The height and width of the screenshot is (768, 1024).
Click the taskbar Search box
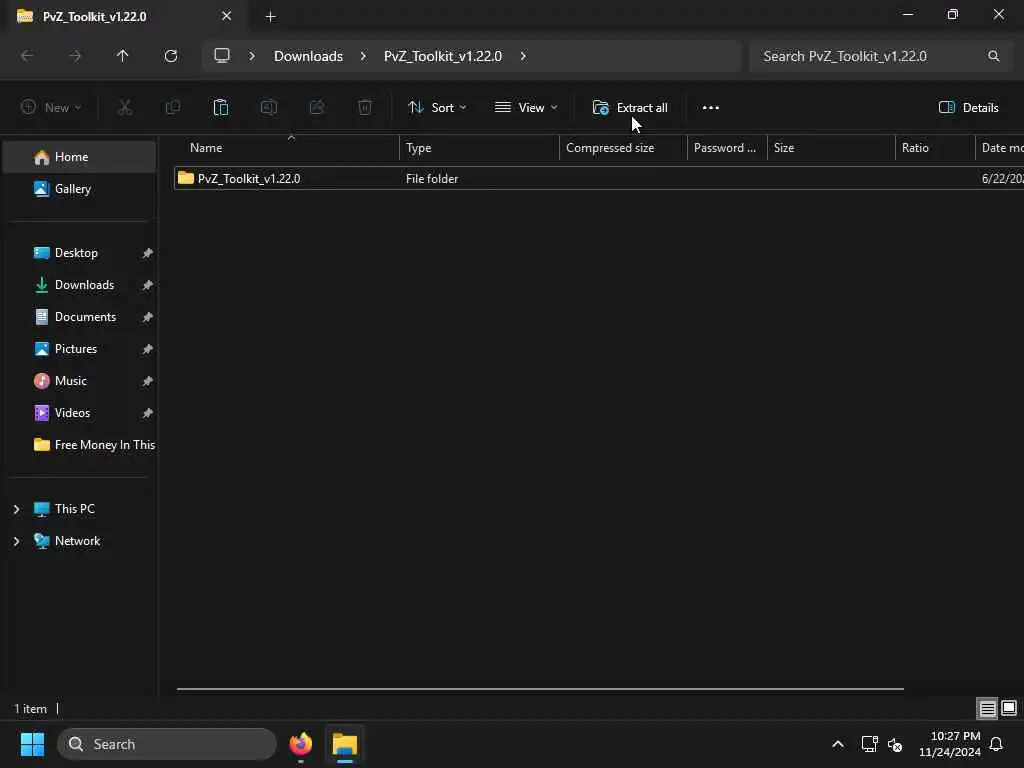click(x=167, y=744)
